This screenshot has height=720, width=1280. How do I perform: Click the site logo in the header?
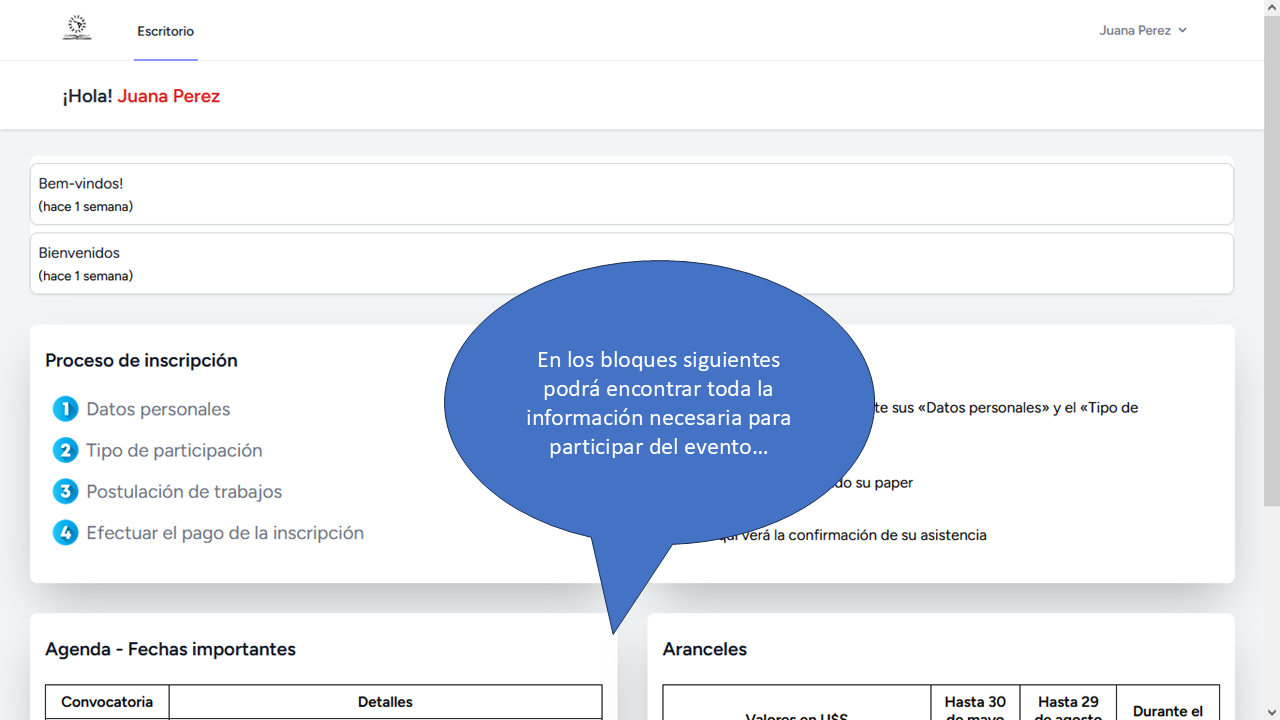[77, 29]
